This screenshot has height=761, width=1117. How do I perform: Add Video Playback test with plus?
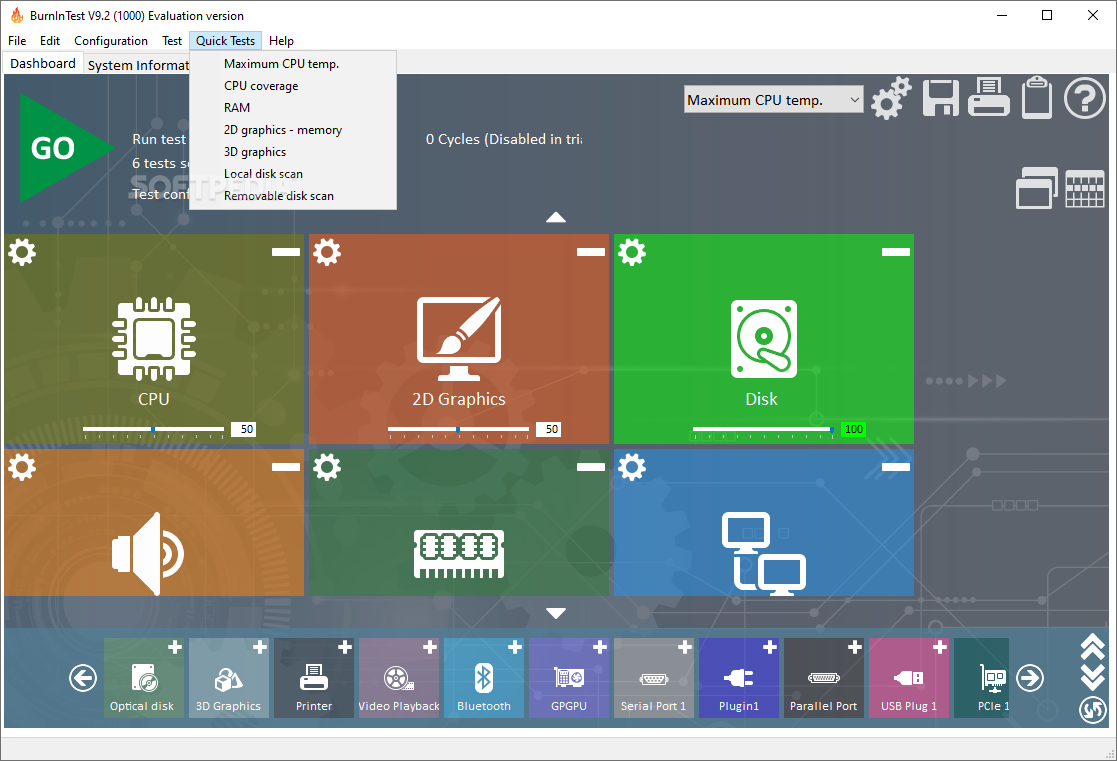(430, 647)
